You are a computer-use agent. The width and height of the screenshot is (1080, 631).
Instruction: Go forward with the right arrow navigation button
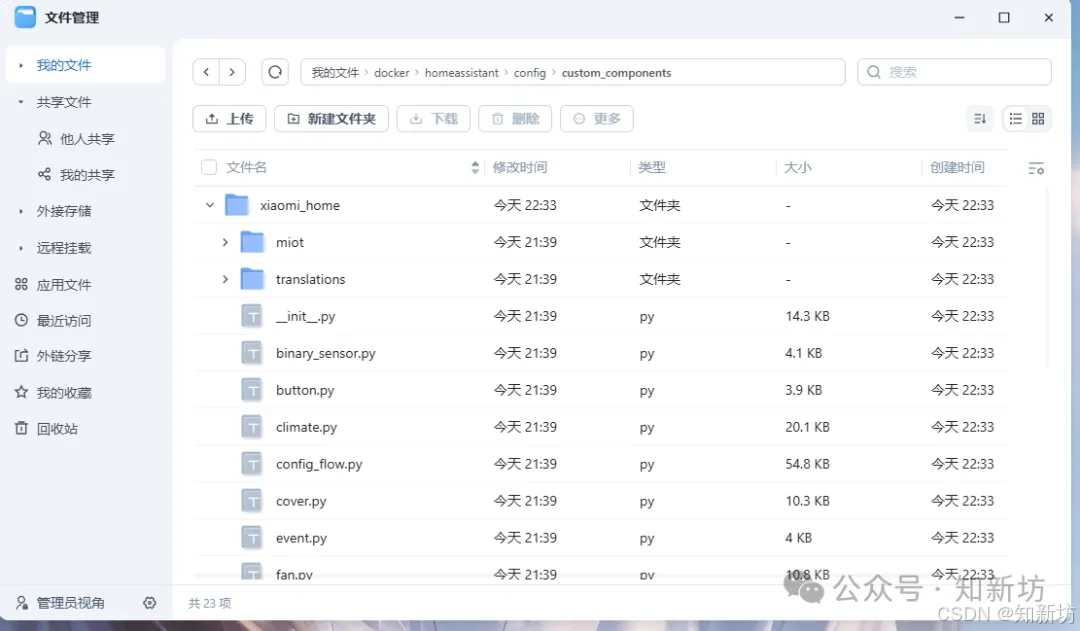(232, 72)
